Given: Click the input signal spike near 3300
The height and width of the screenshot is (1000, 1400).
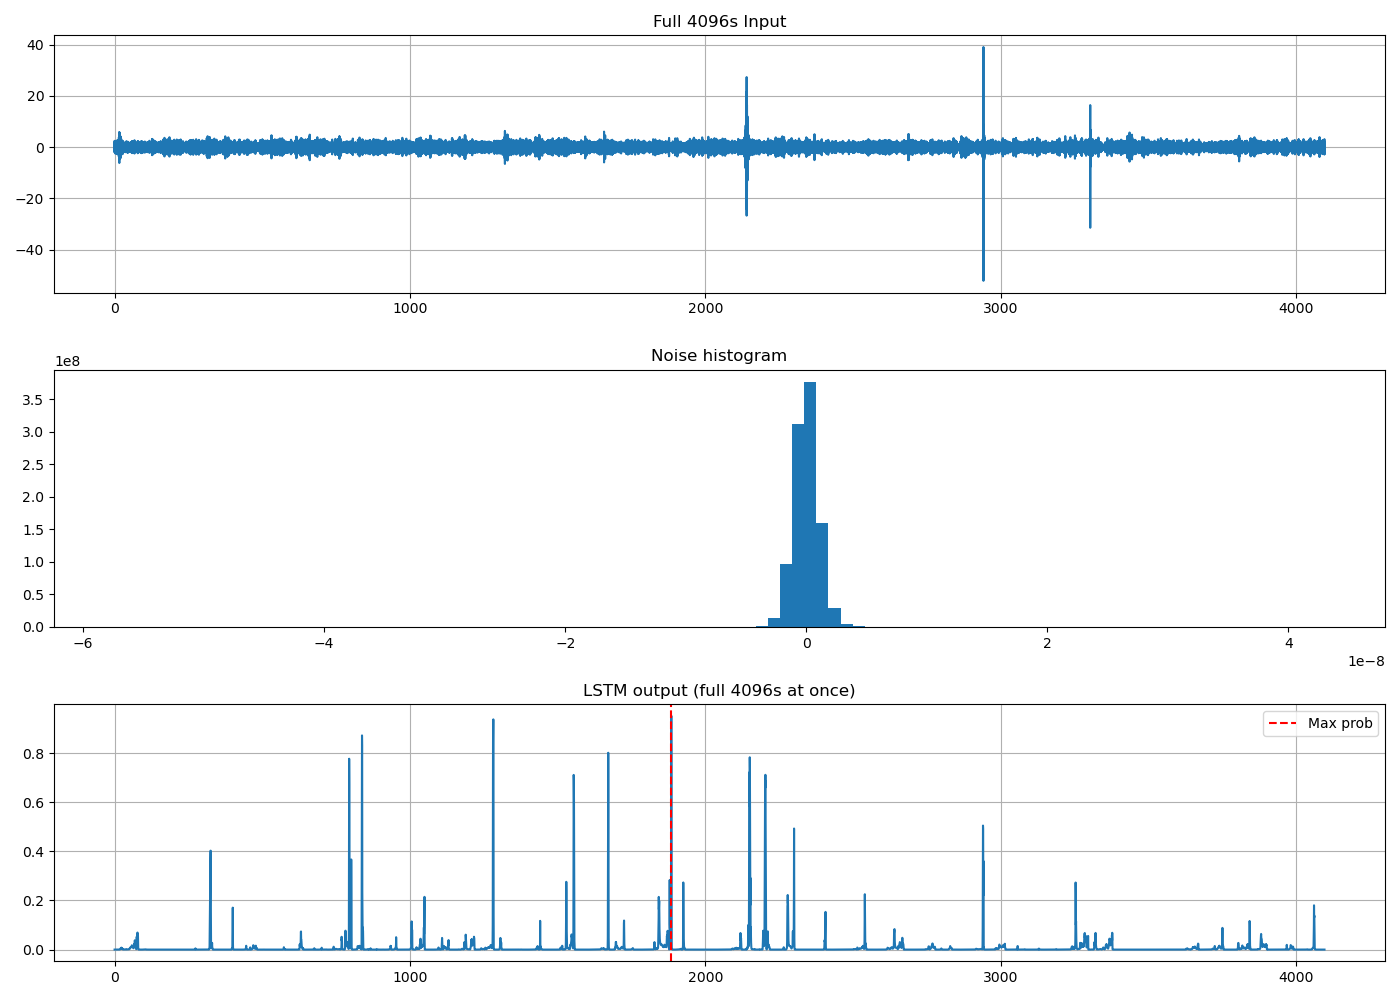Looking at the screenshot, I should click(x=1090, y=166).
